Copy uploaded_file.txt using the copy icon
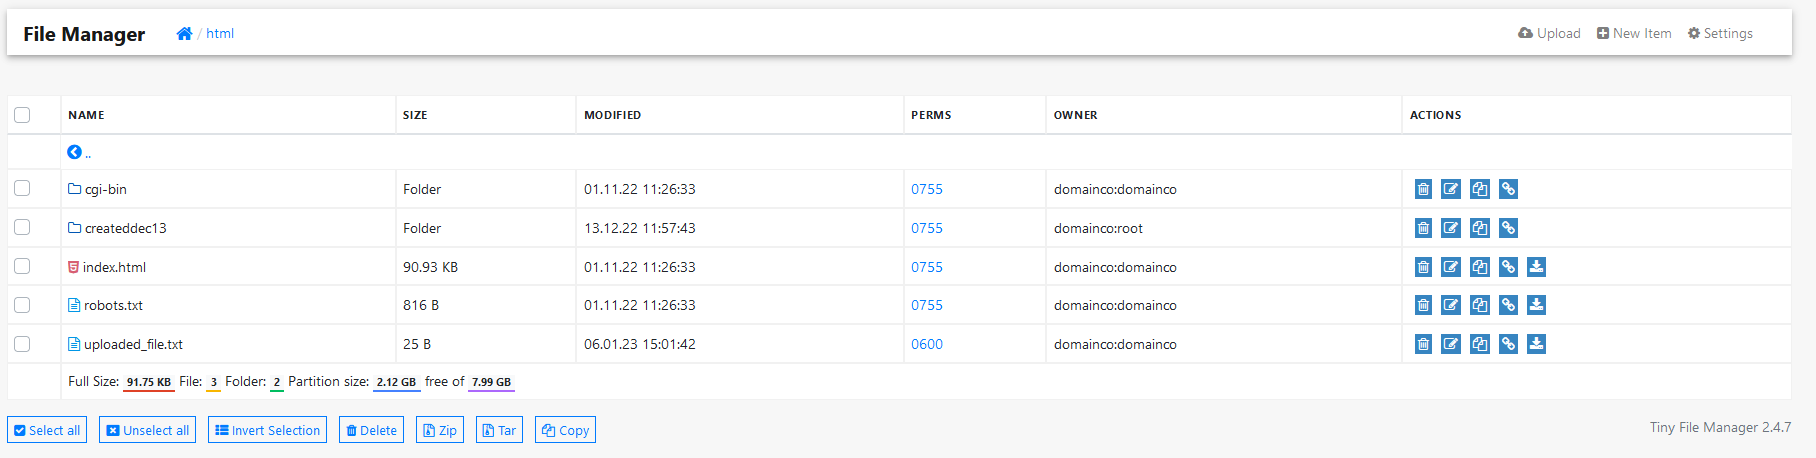 [1480, 344]
